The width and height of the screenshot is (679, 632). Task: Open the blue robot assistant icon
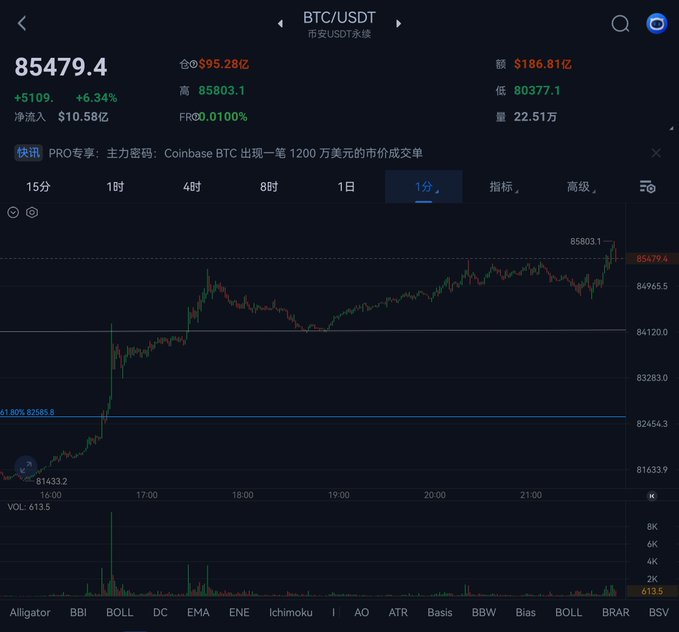pos(656,23)
